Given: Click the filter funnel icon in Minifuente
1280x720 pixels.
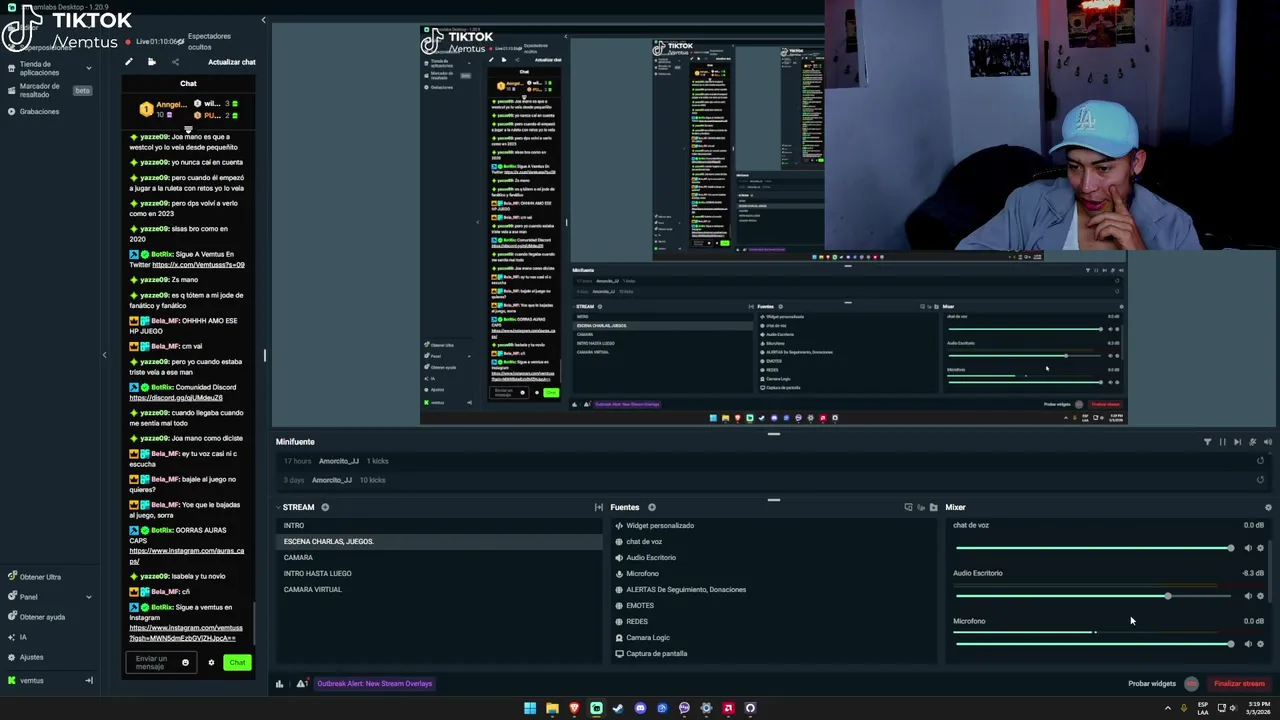Looking at the screenshot, I should click(x=1207, y=442).
